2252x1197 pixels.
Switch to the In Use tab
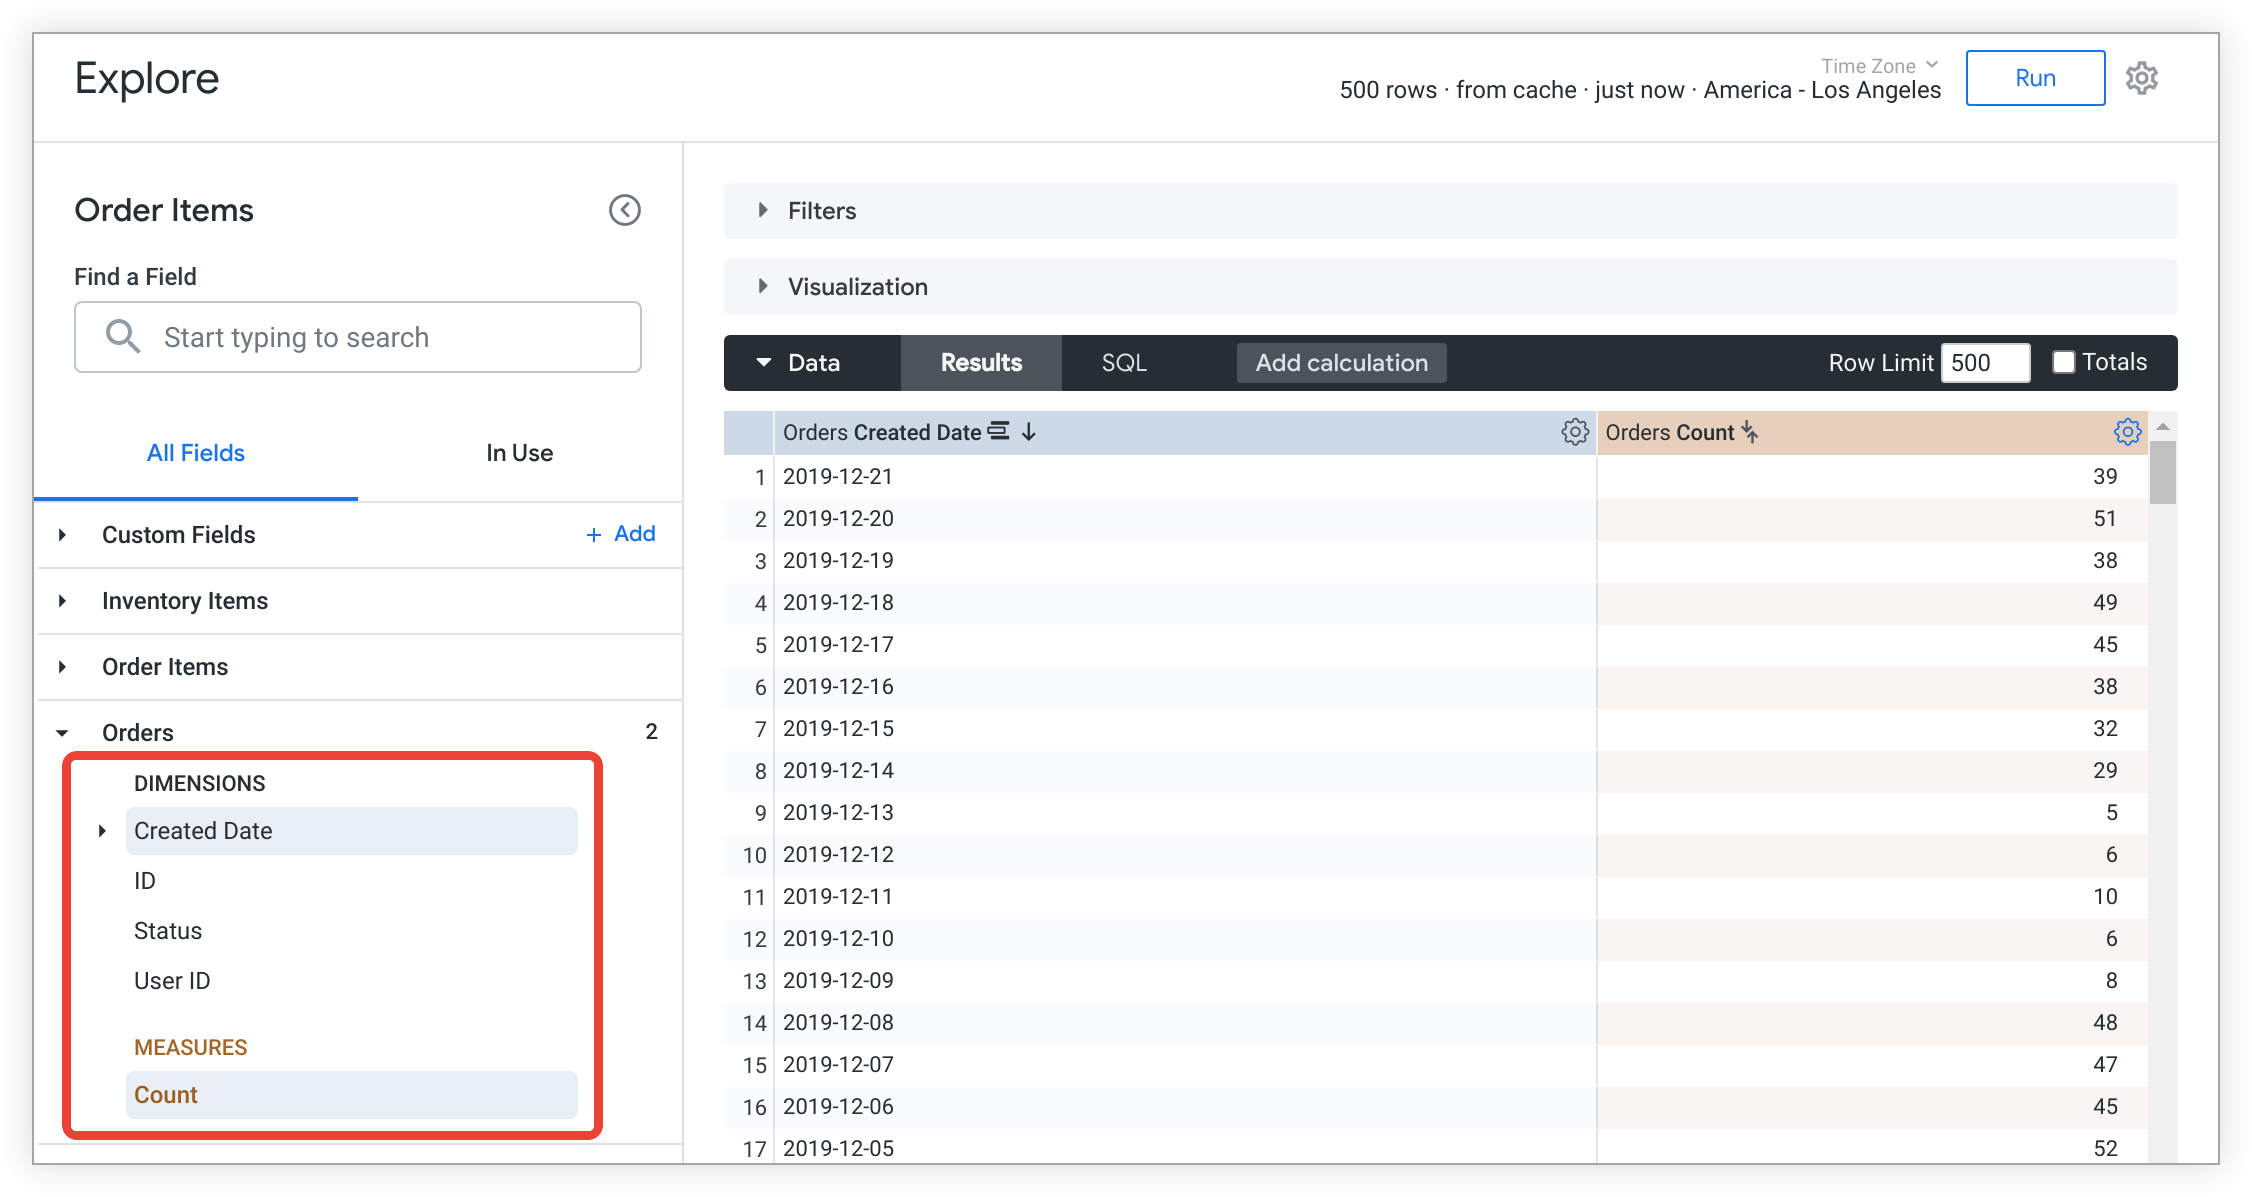(519, 453)
